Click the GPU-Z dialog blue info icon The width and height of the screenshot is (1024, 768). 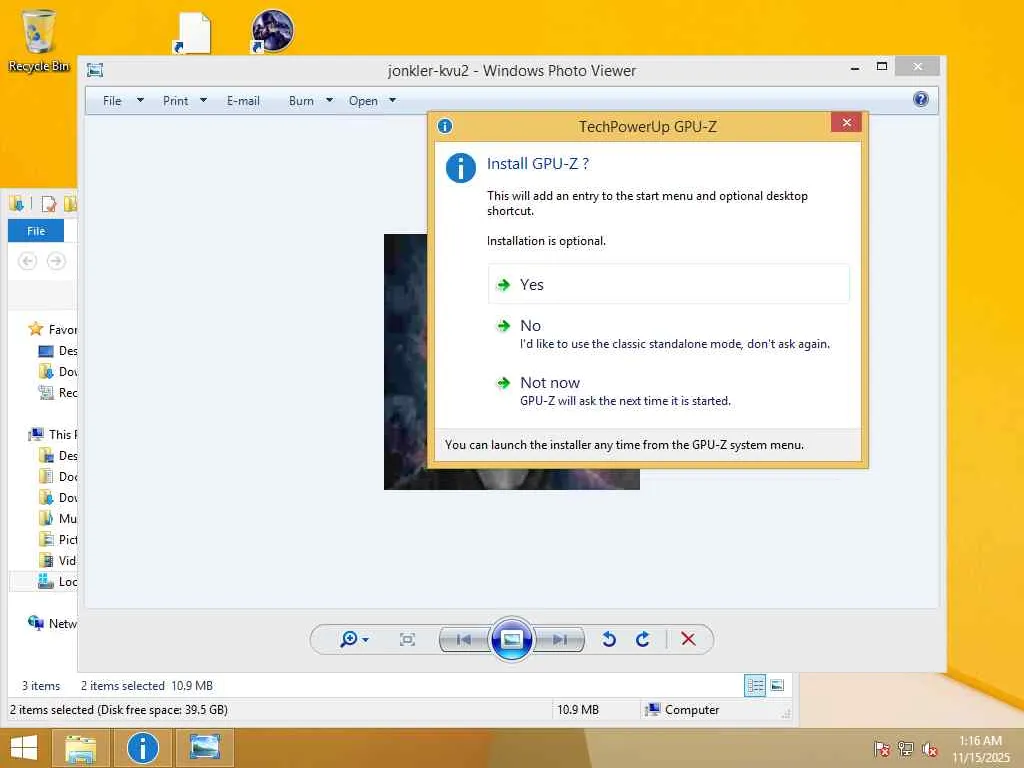(x=460, y=168)
